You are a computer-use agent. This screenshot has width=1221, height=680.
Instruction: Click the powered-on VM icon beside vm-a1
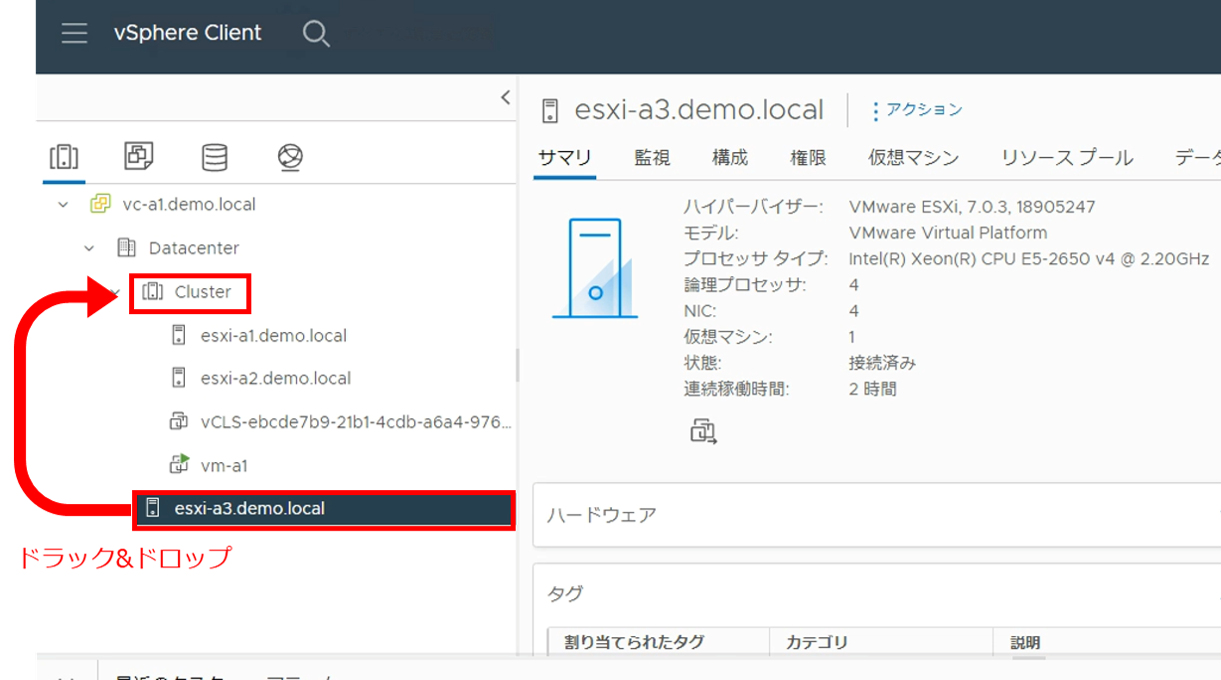[179, 465]
